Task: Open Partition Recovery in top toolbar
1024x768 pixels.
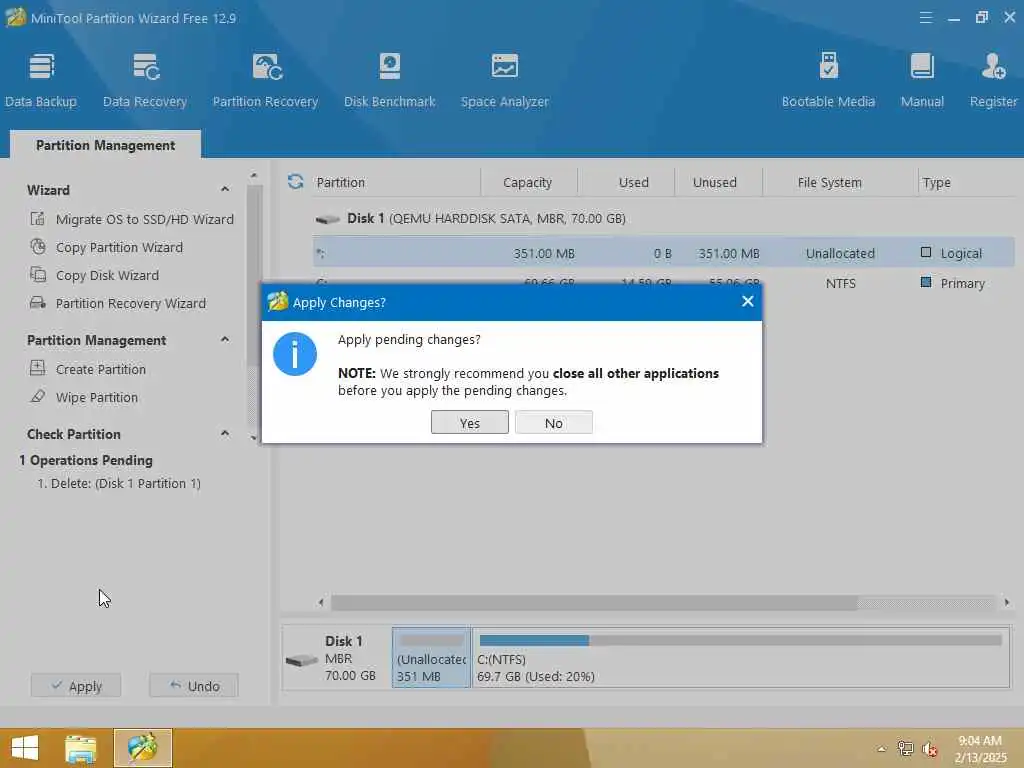Action: pyautogui.click(x=265, y=80)
